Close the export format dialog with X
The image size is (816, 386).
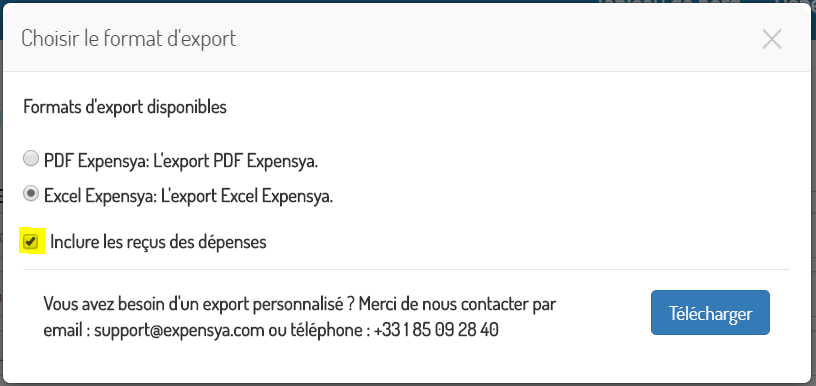(771, 39)
